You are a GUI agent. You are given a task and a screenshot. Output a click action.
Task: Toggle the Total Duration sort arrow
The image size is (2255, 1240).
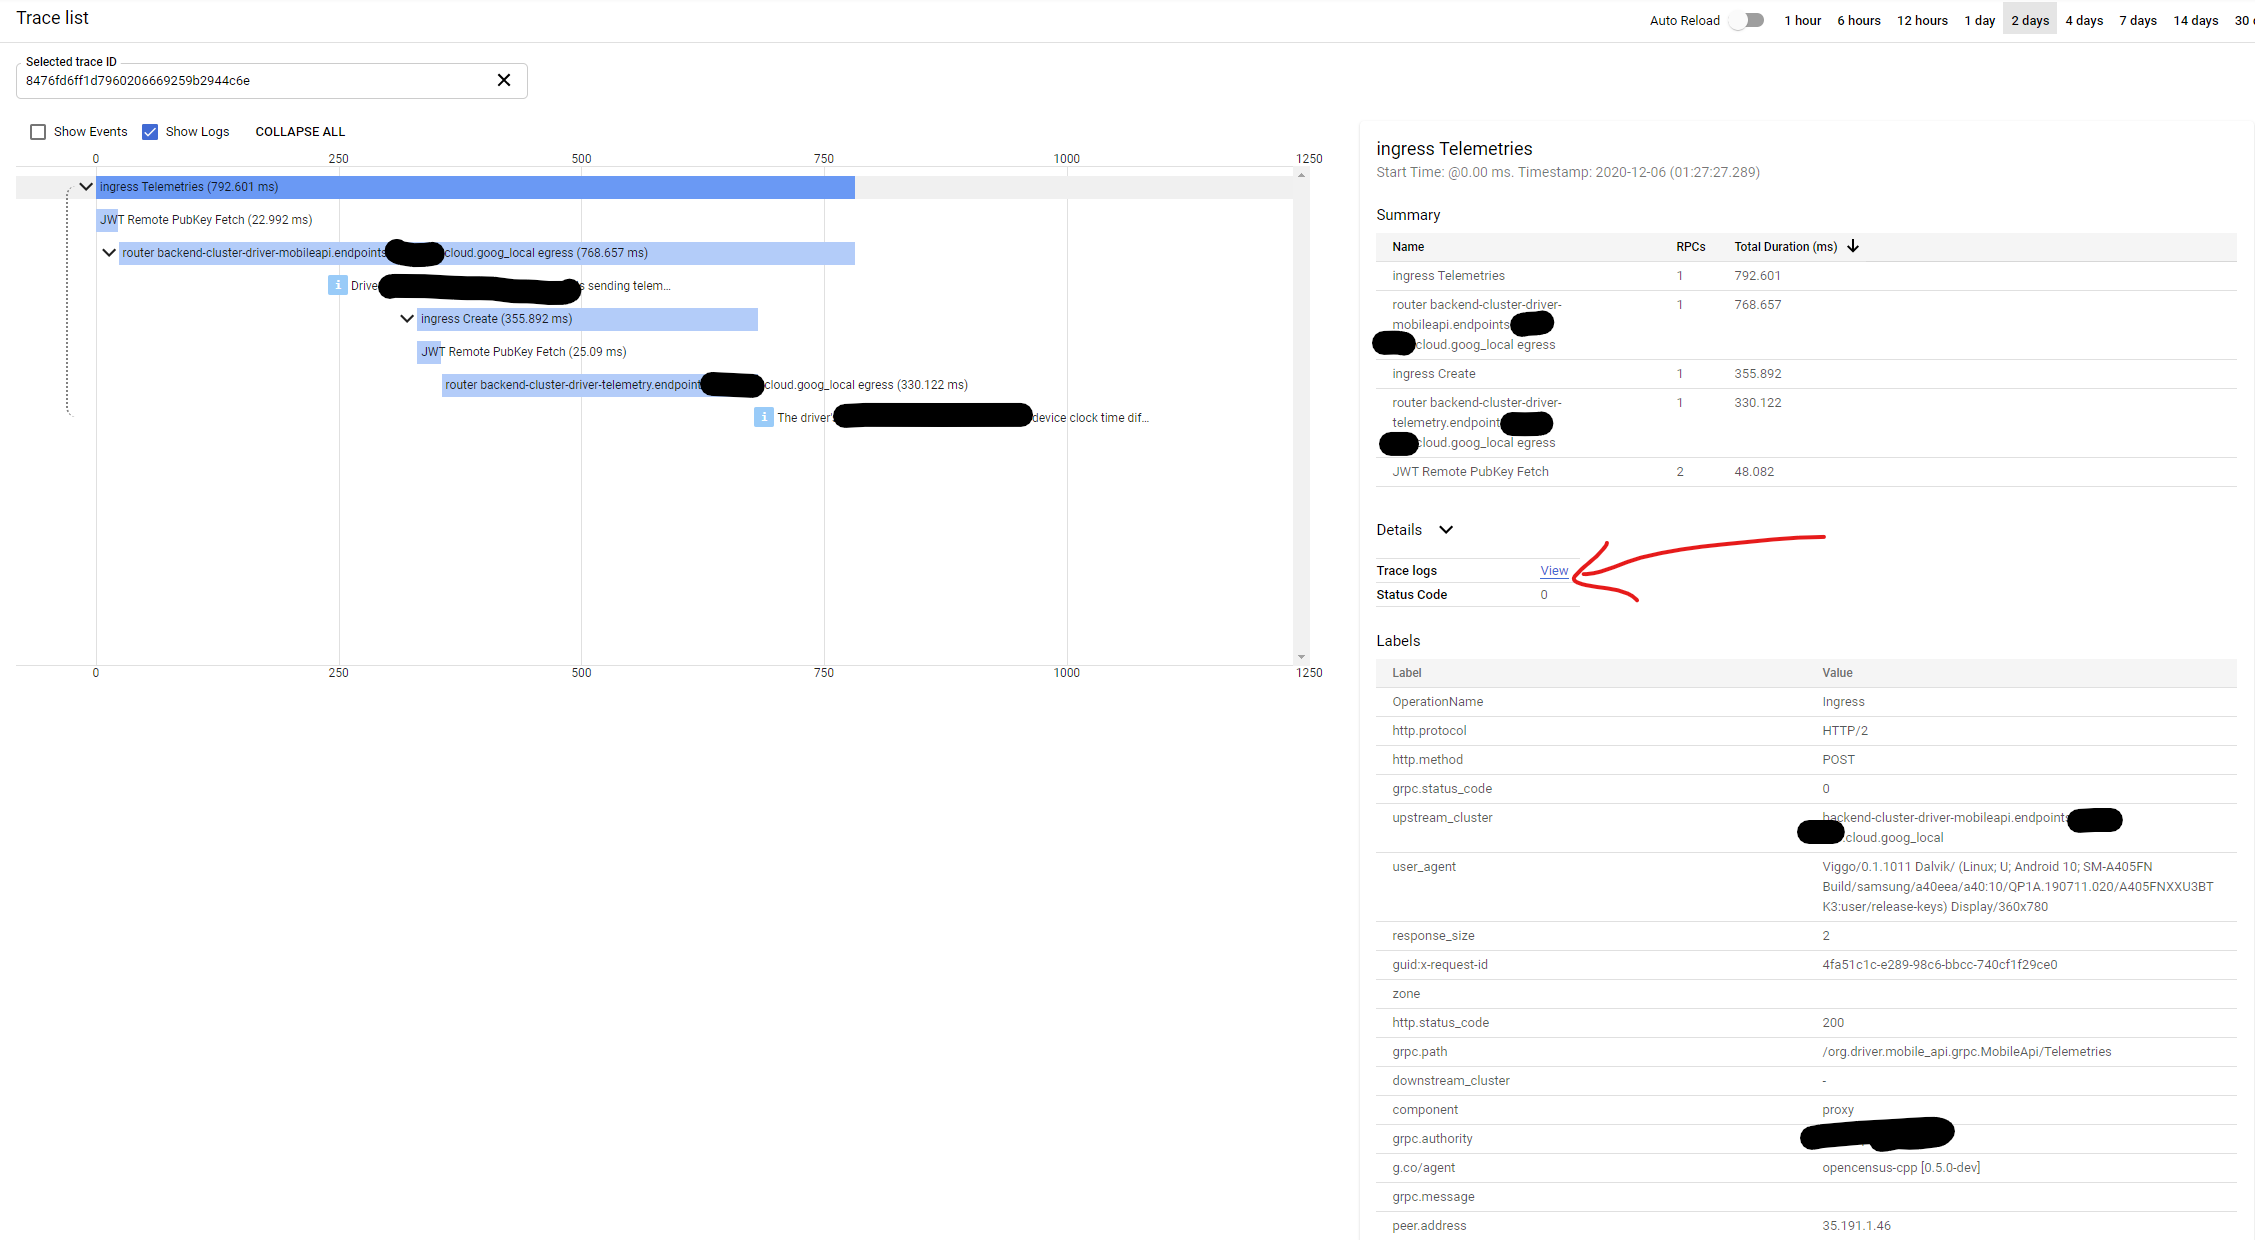[x=1854, y=246]
